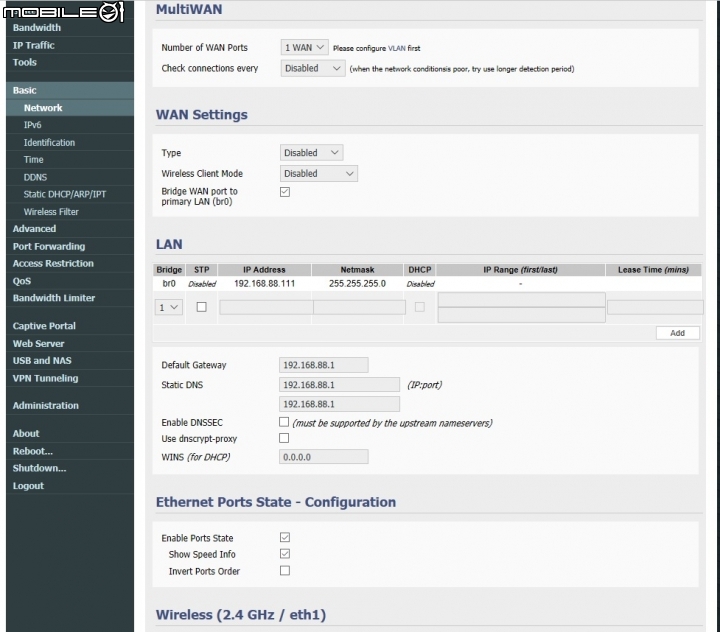Screen dimensions: 720x632
Task: Open the Administration menu
Action: coord(45,405)
